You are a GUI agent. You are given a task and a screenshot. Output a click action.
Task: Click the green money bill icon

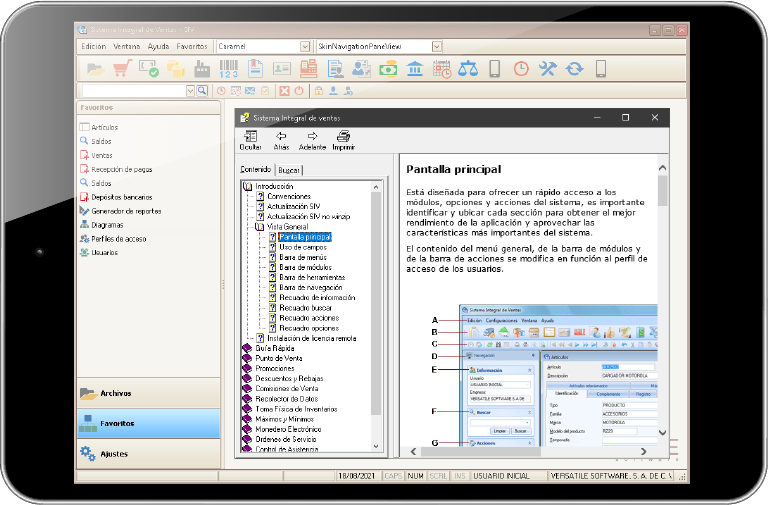(x=388, y=69)
